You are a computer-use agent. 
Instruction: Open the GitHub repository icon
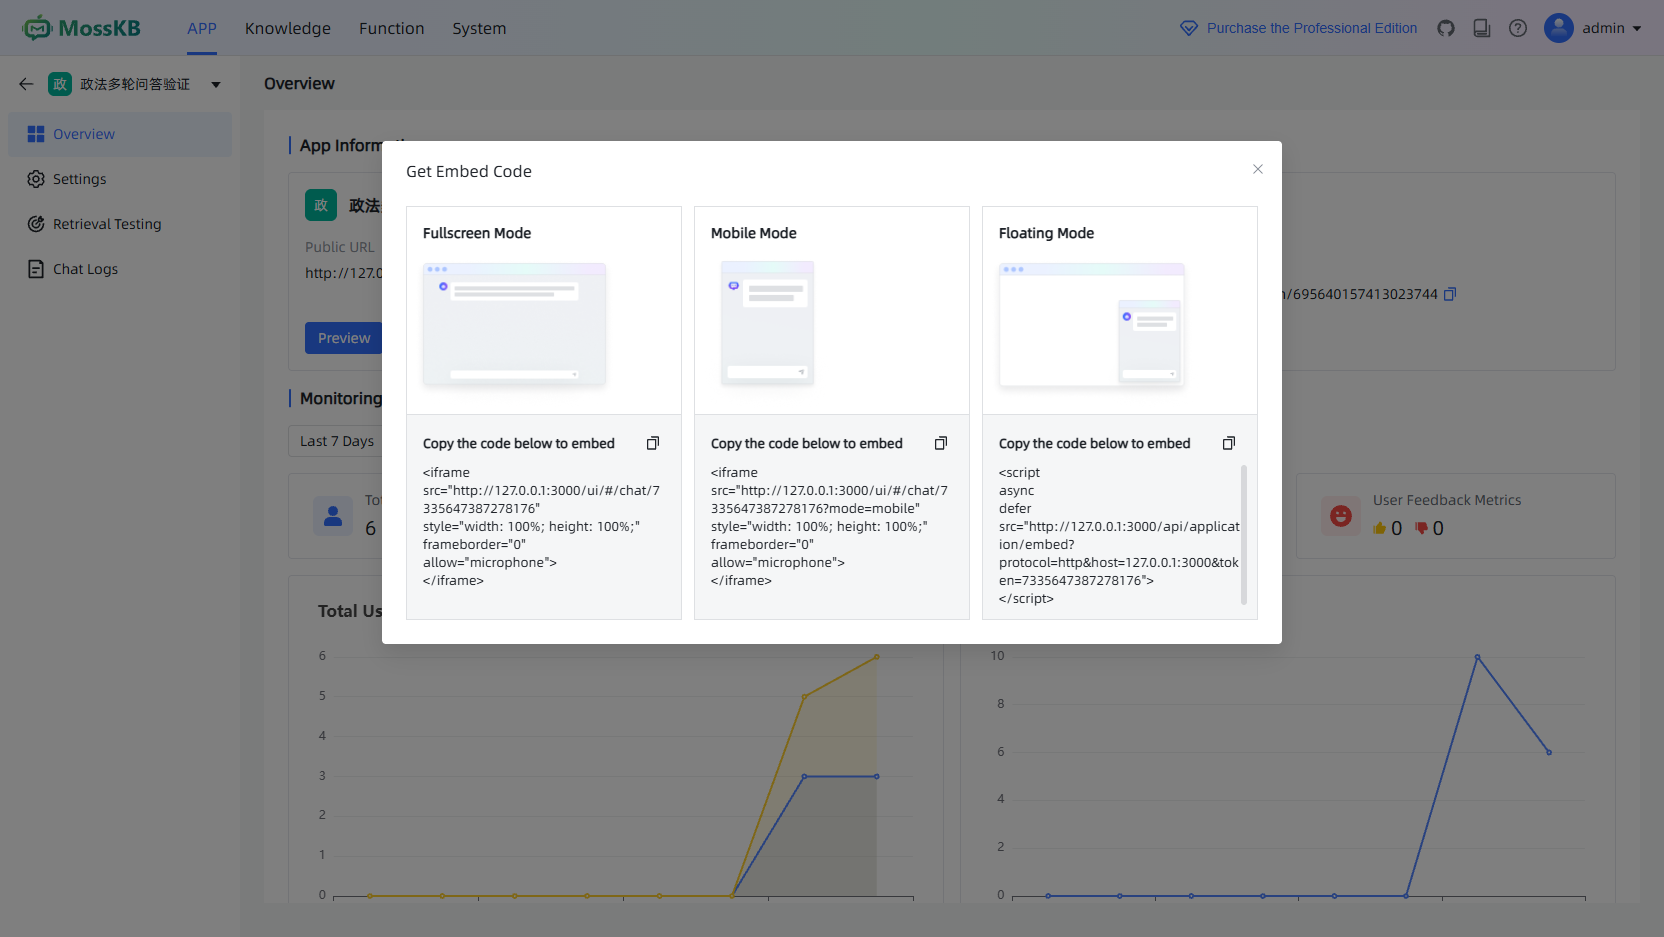[x=1446, y=28]
